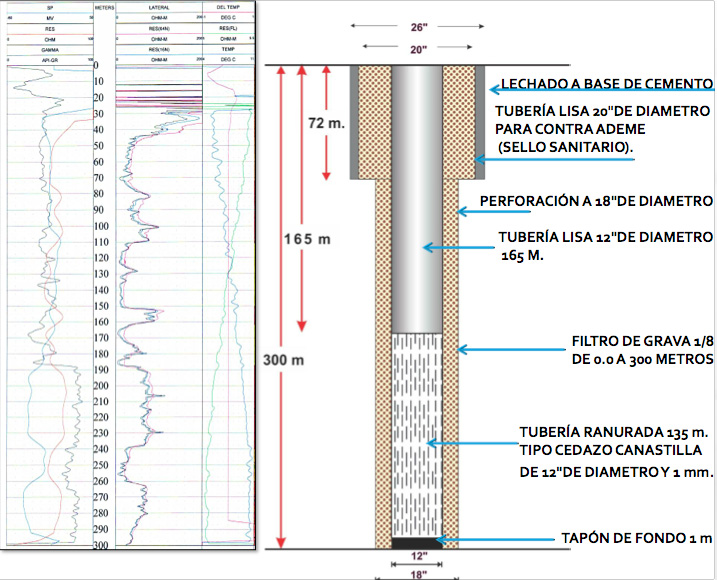This screenshot has height=580, width=717.
Task: Click the "LATERAL" header in the log
Action: click(159, 8)
